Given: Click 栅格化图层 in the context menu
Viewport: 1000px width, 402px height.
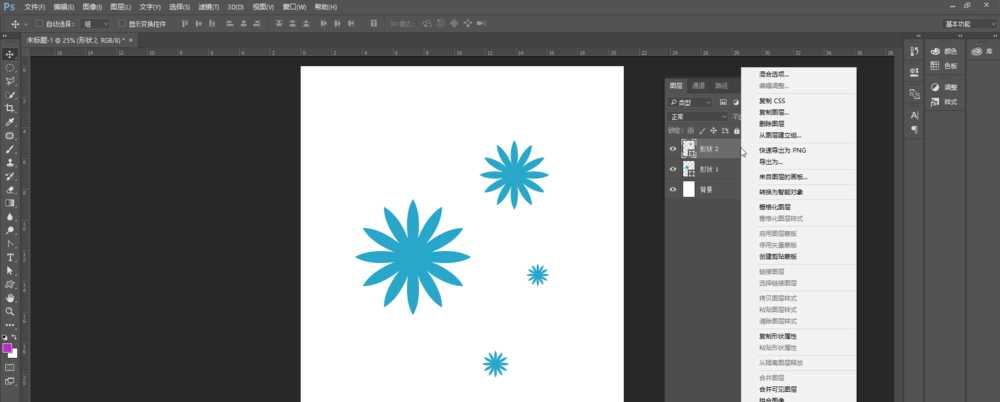Looking at the screenshot, I should tap(777, 206).
